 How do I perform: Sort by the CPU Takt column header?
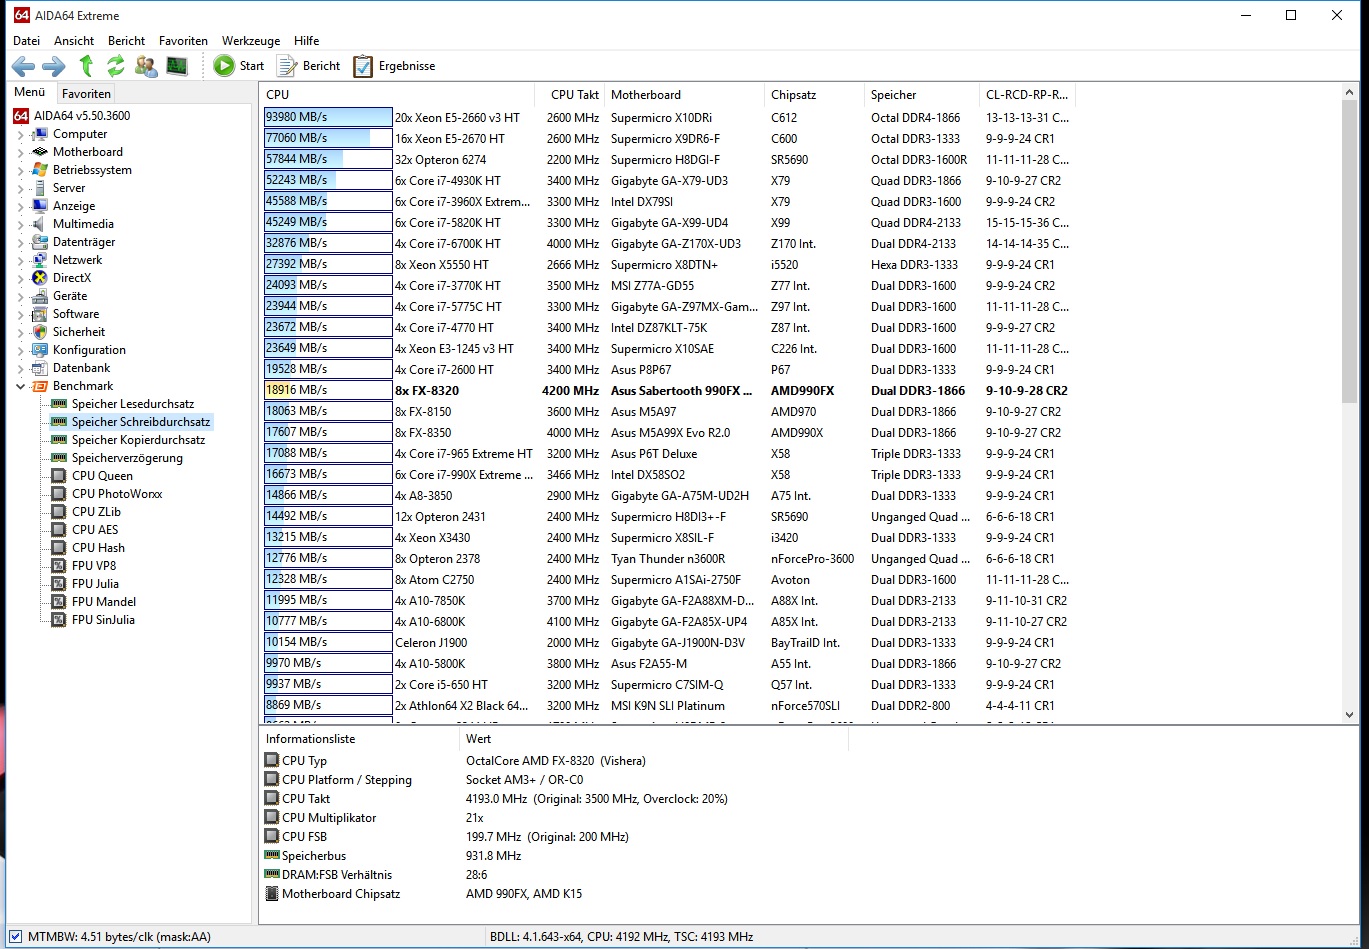pos(570,95)
